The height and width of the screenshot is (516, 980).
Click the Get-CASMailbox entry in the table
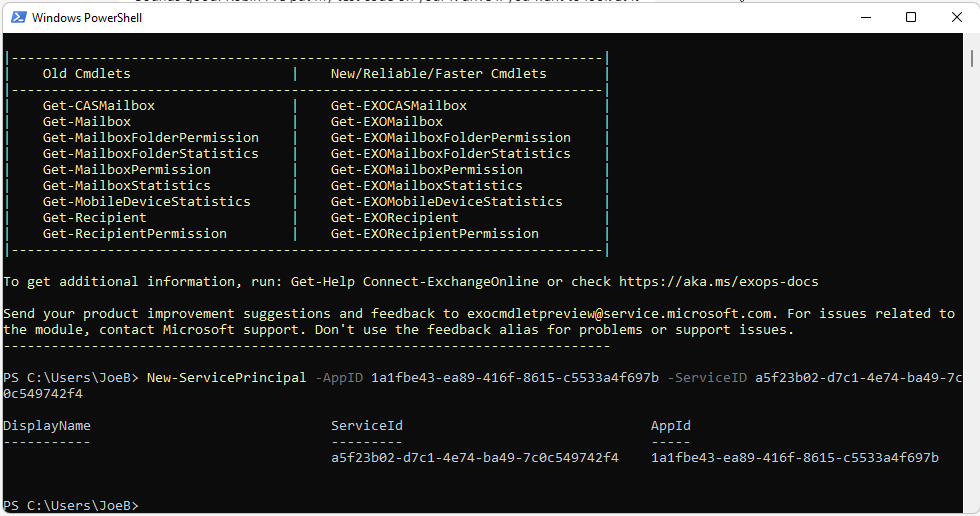[98, 106]
